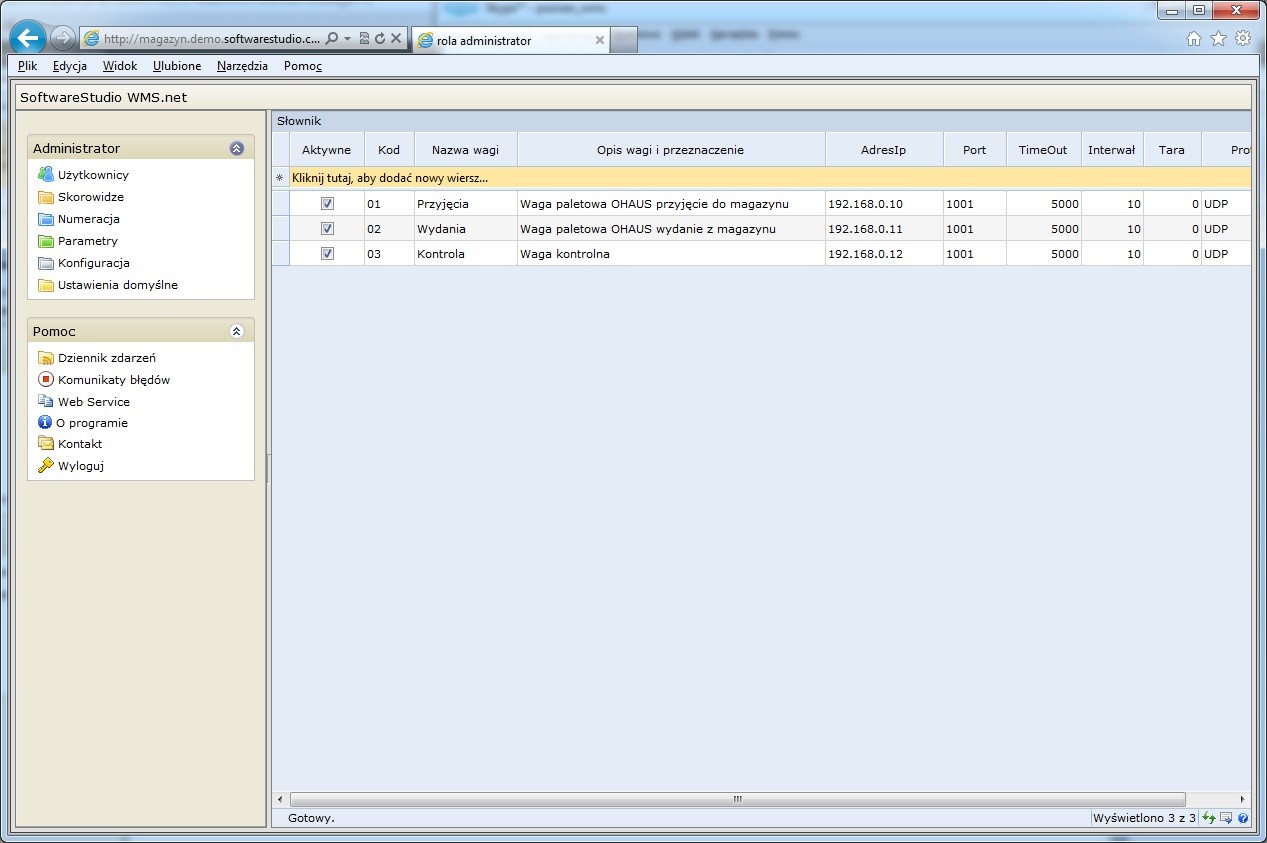This screenshot has height=843, width=1267.
Task: Click the Wyloguj key icon
Action: tap(45, 466)
